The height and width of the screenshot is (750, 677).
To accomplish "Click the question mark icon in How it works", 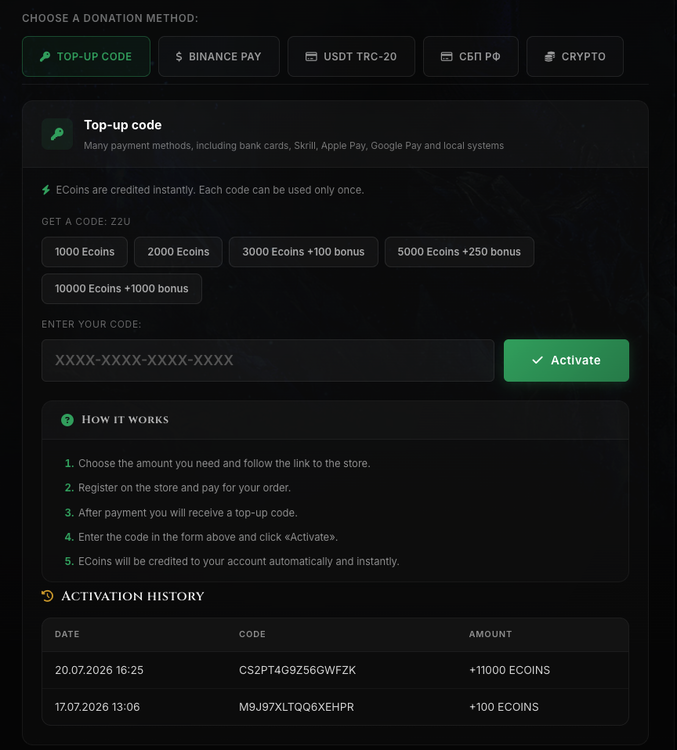I will click(x=67, y=420).
